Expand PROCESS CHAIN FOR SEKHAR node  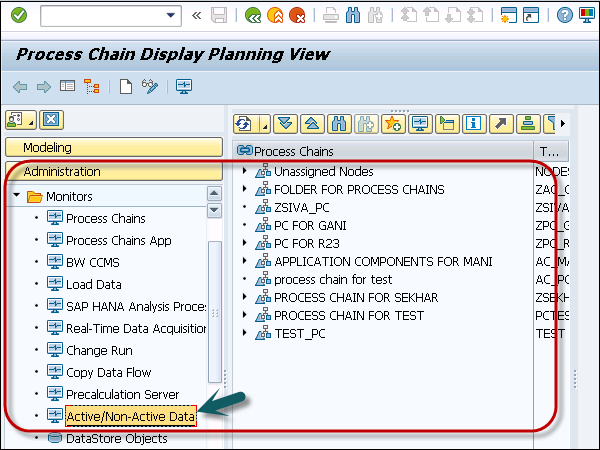coord(245,297)
